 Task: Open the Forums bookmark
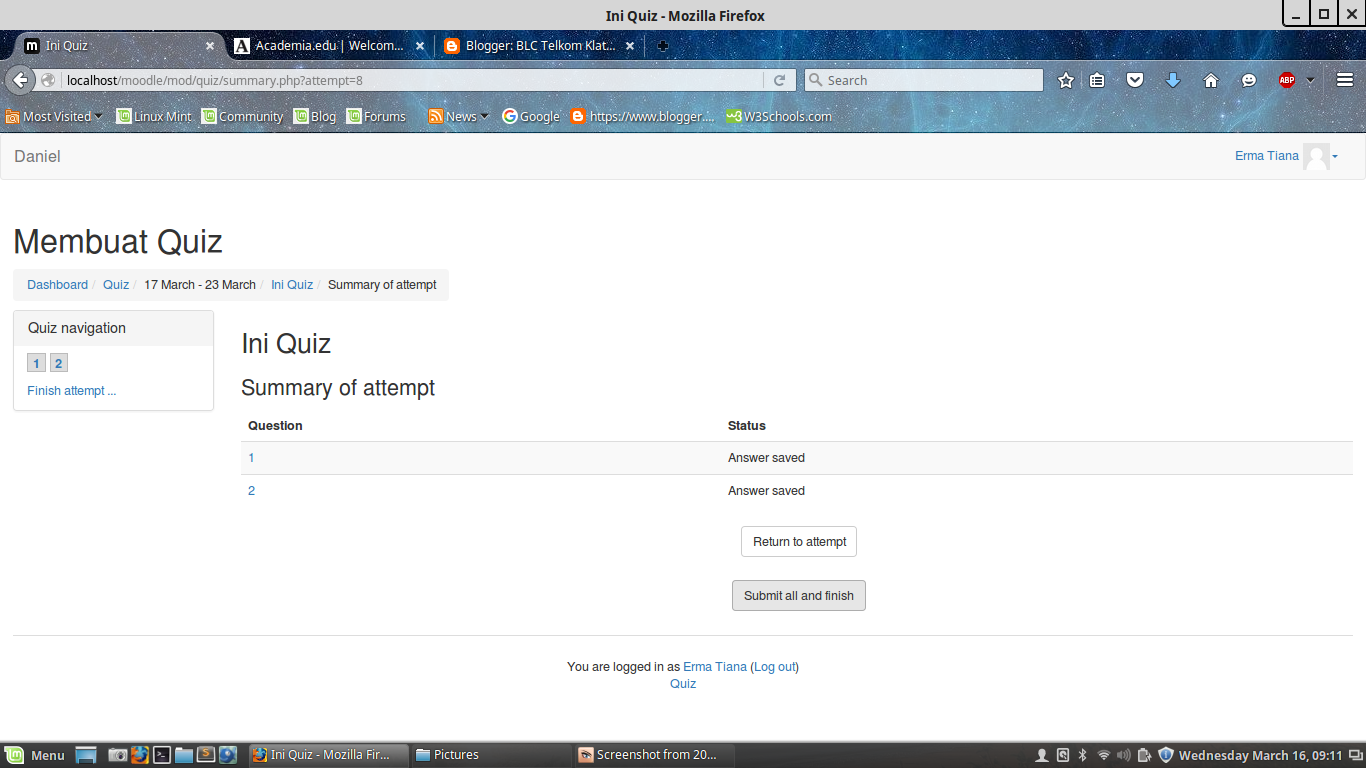[376, 116]
